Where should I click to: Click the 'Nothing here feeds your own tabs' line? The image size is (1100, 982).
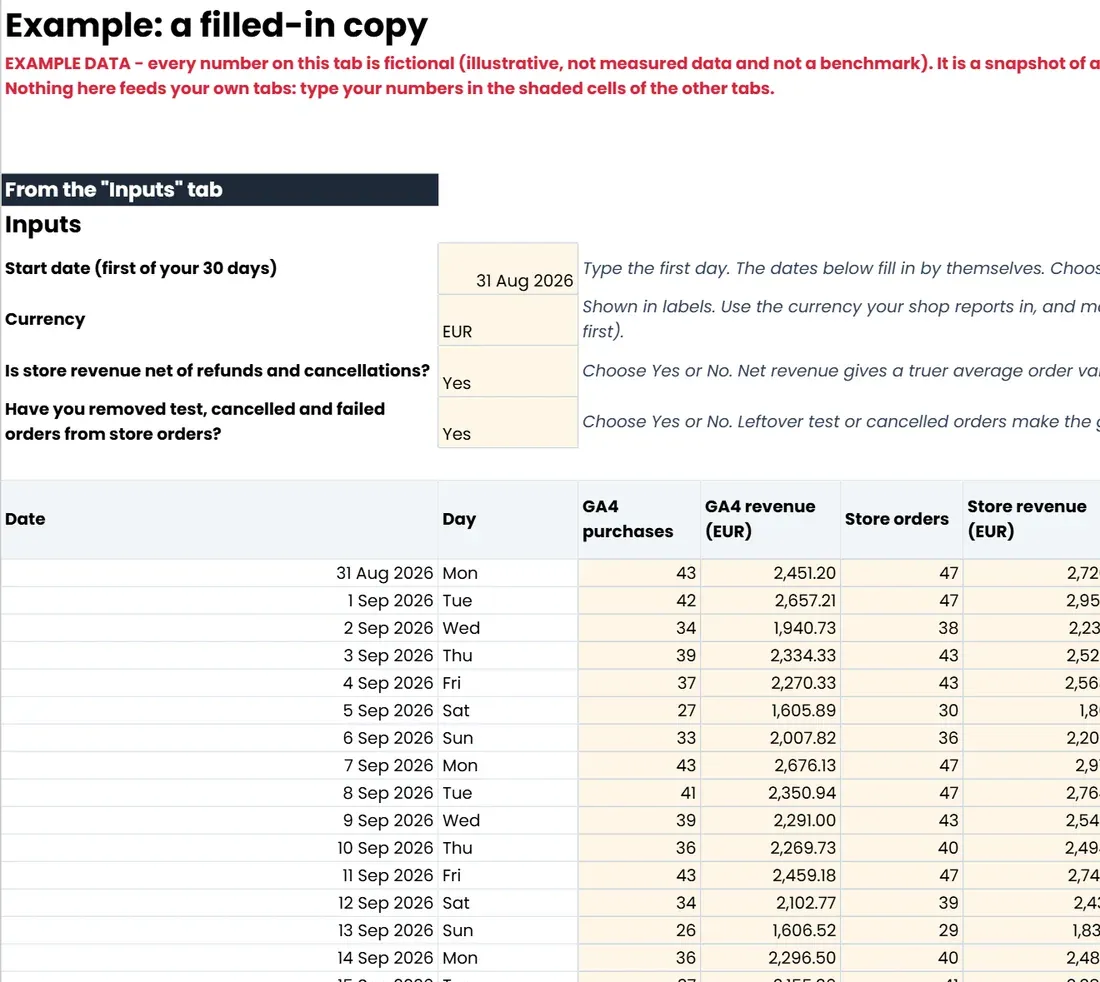click(x=389, y=88)
